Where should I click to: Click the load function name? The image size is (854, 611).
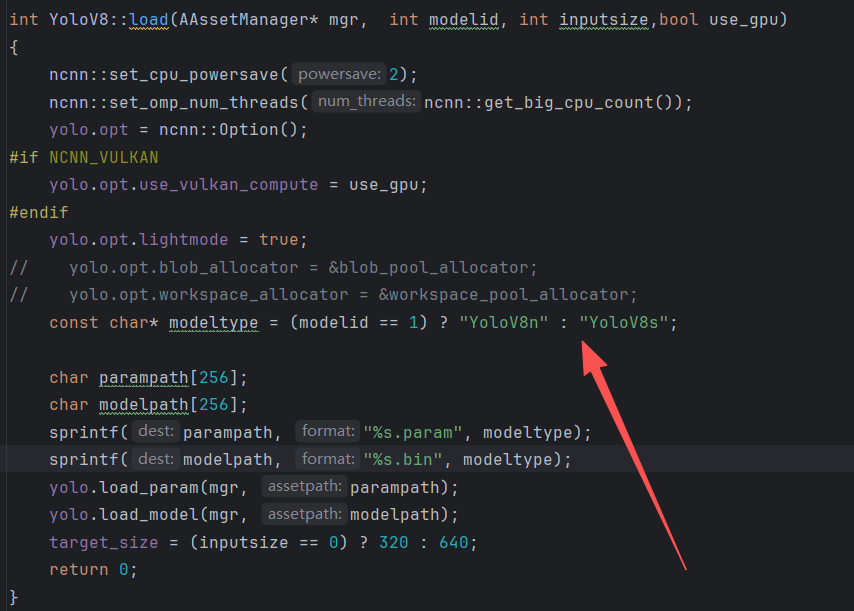(x=149, y=20)
